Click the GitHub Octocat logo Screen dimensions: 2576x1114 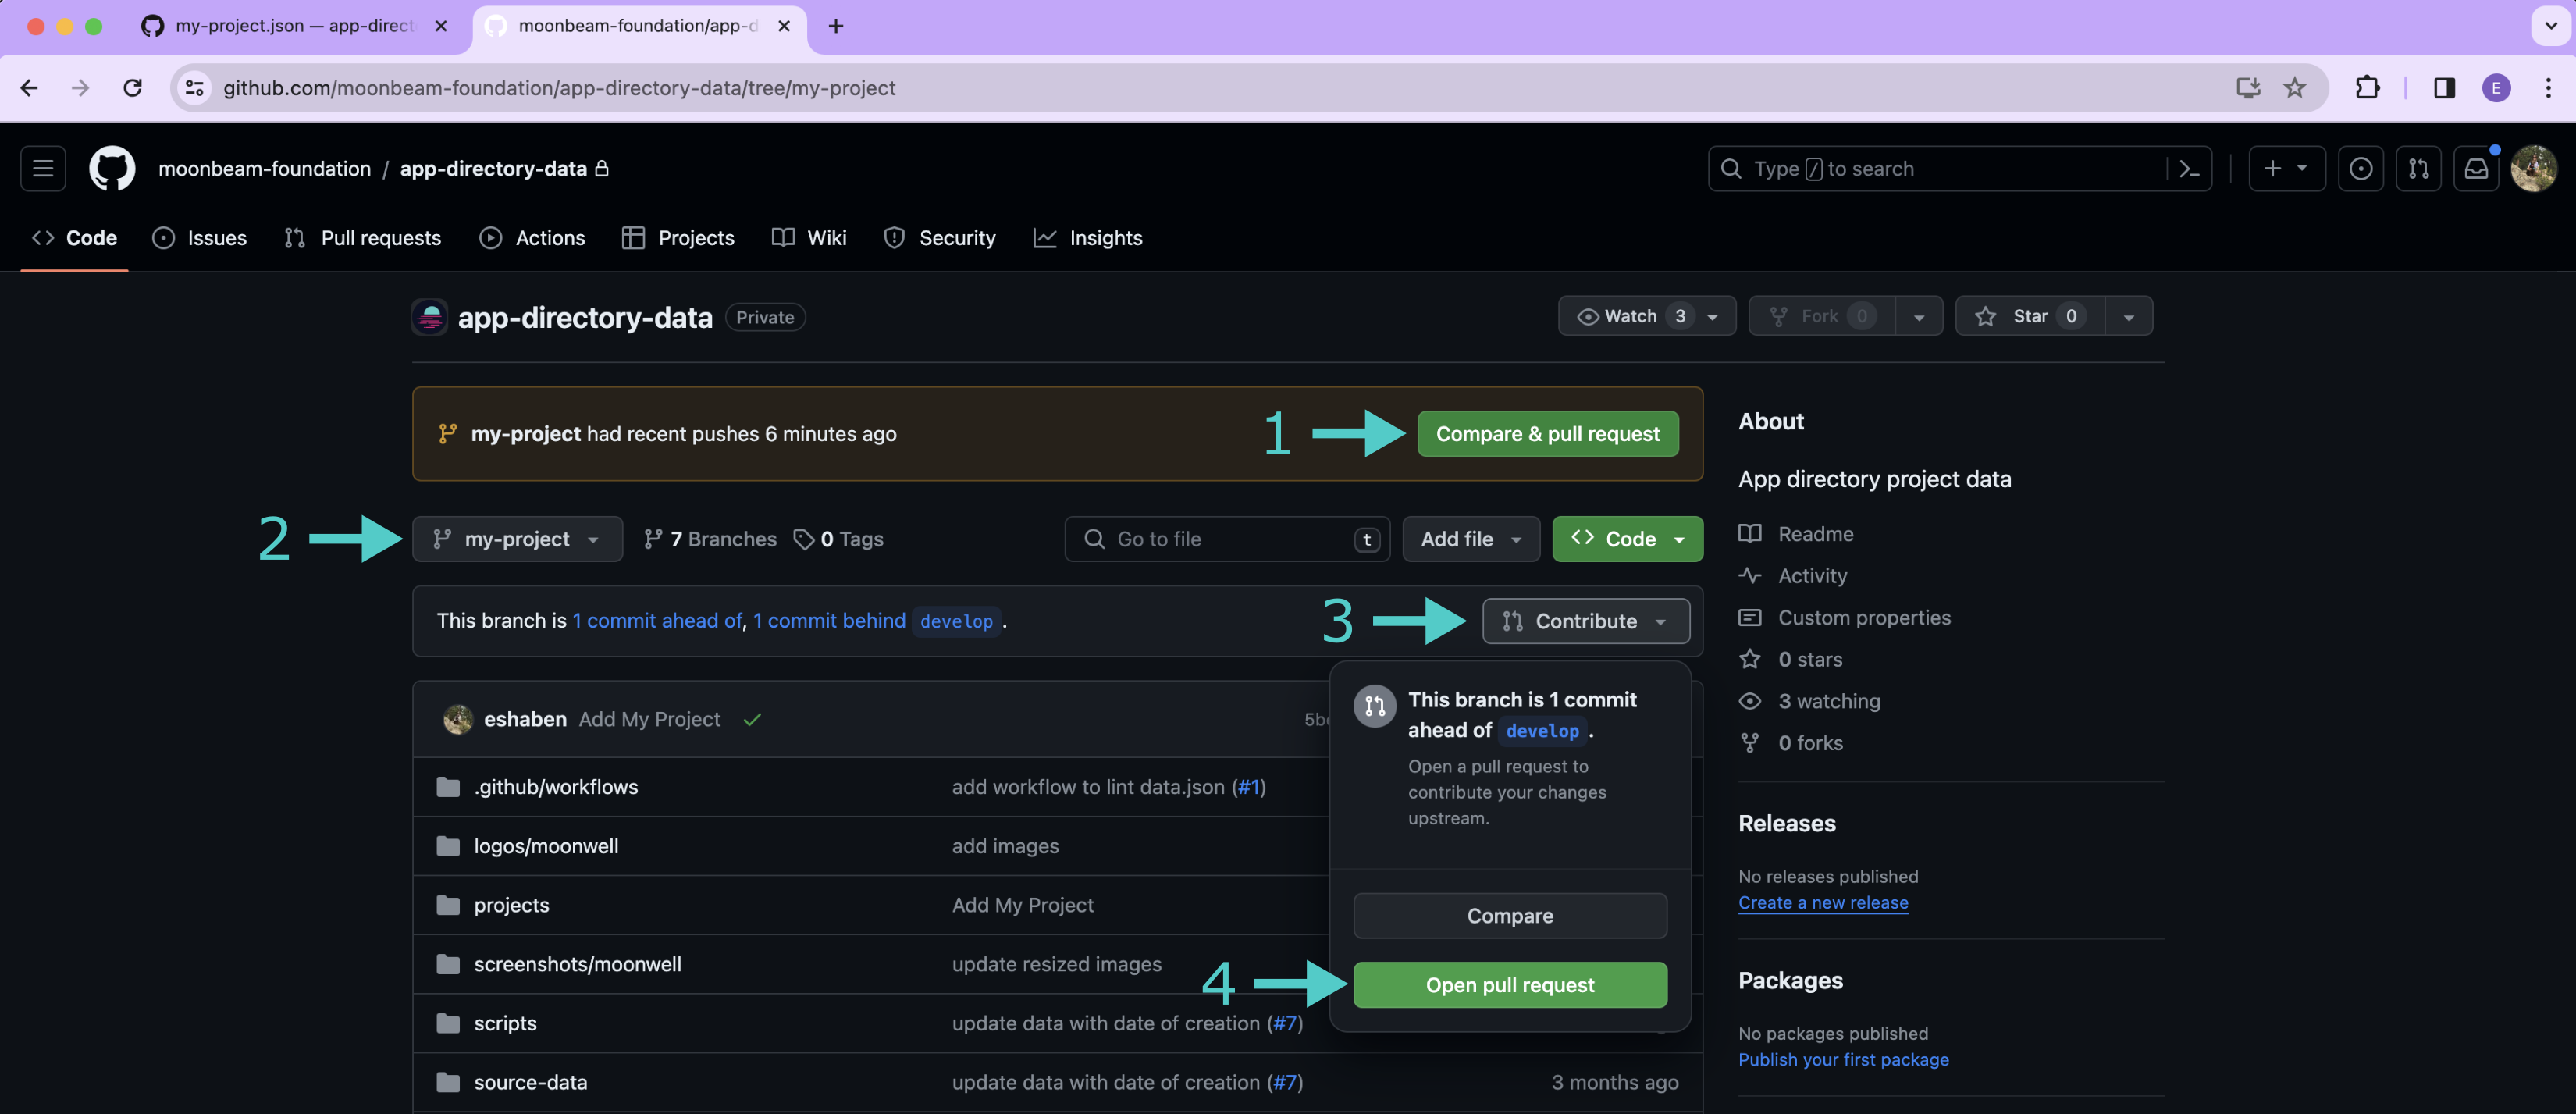tap(112, 168)
